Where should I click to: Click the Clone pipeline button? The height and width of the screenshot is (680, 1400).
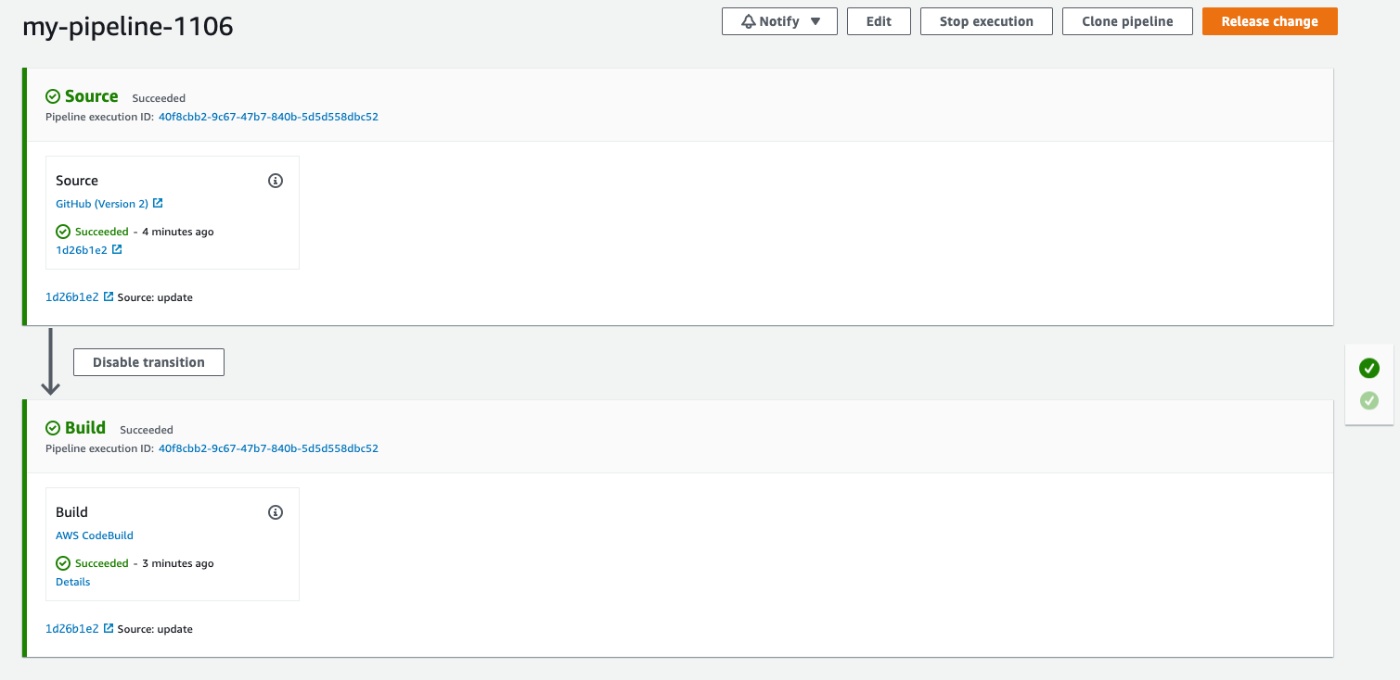tap(1127, 21)
